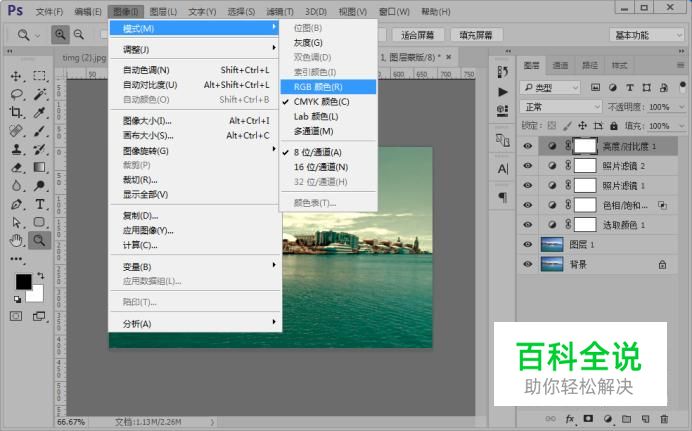Click the Add layer mask icon
The width and height of the screenshot is (692, 431).
coord(588,419)
